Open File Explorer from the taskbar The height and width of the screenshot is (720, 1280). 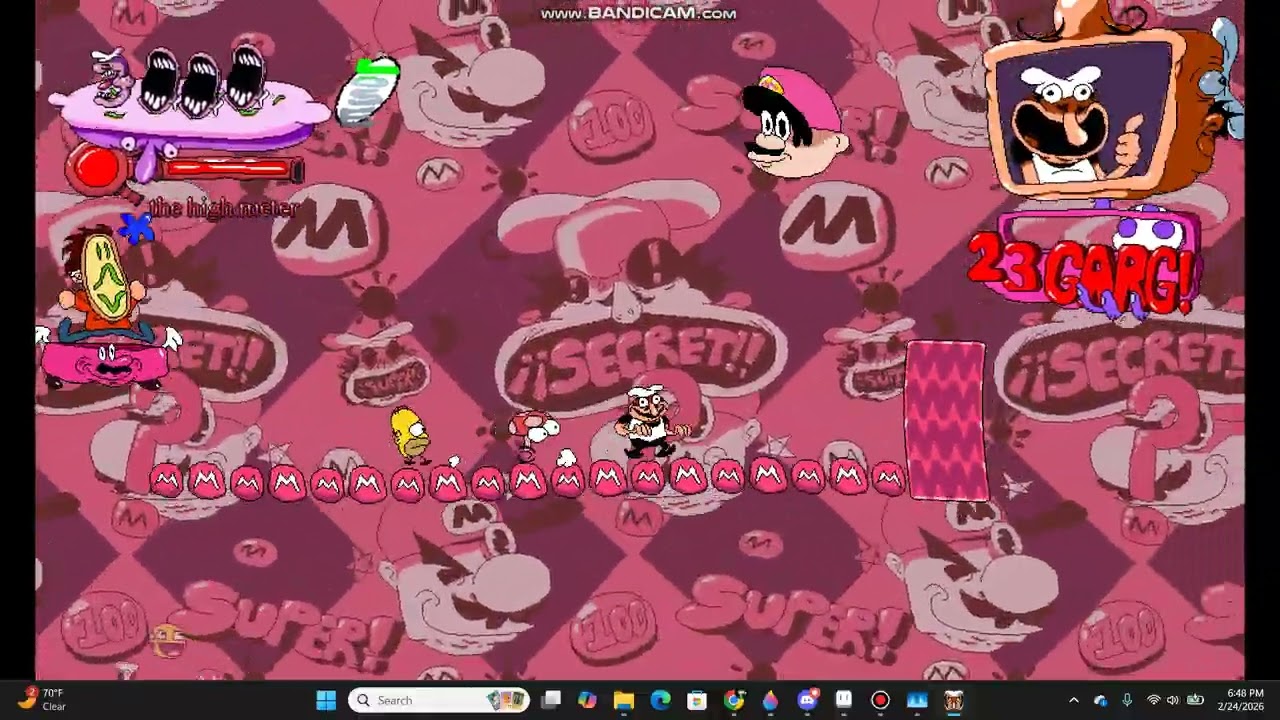point(624,700)
